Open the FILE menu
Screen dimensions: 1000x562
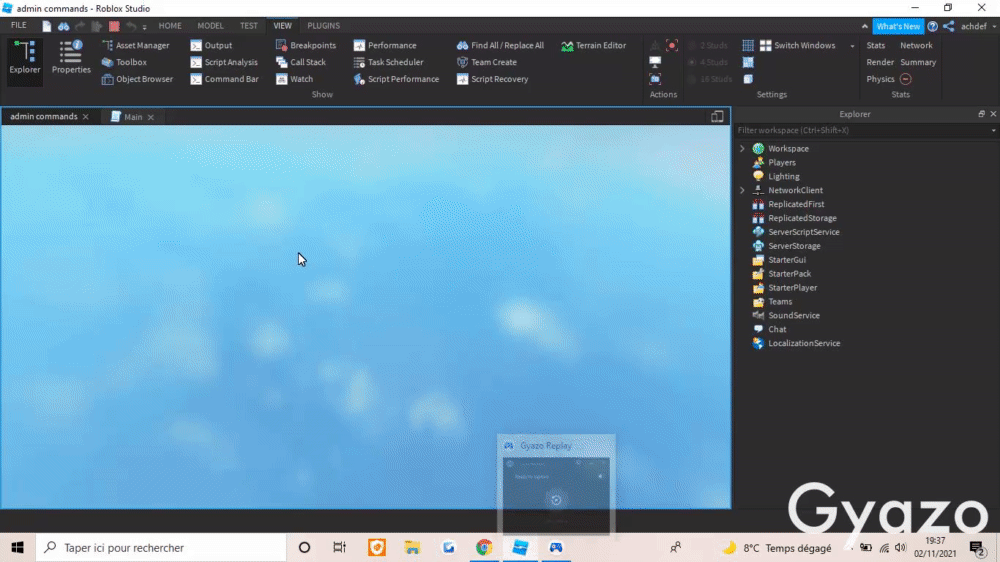[x=18, y=26]
